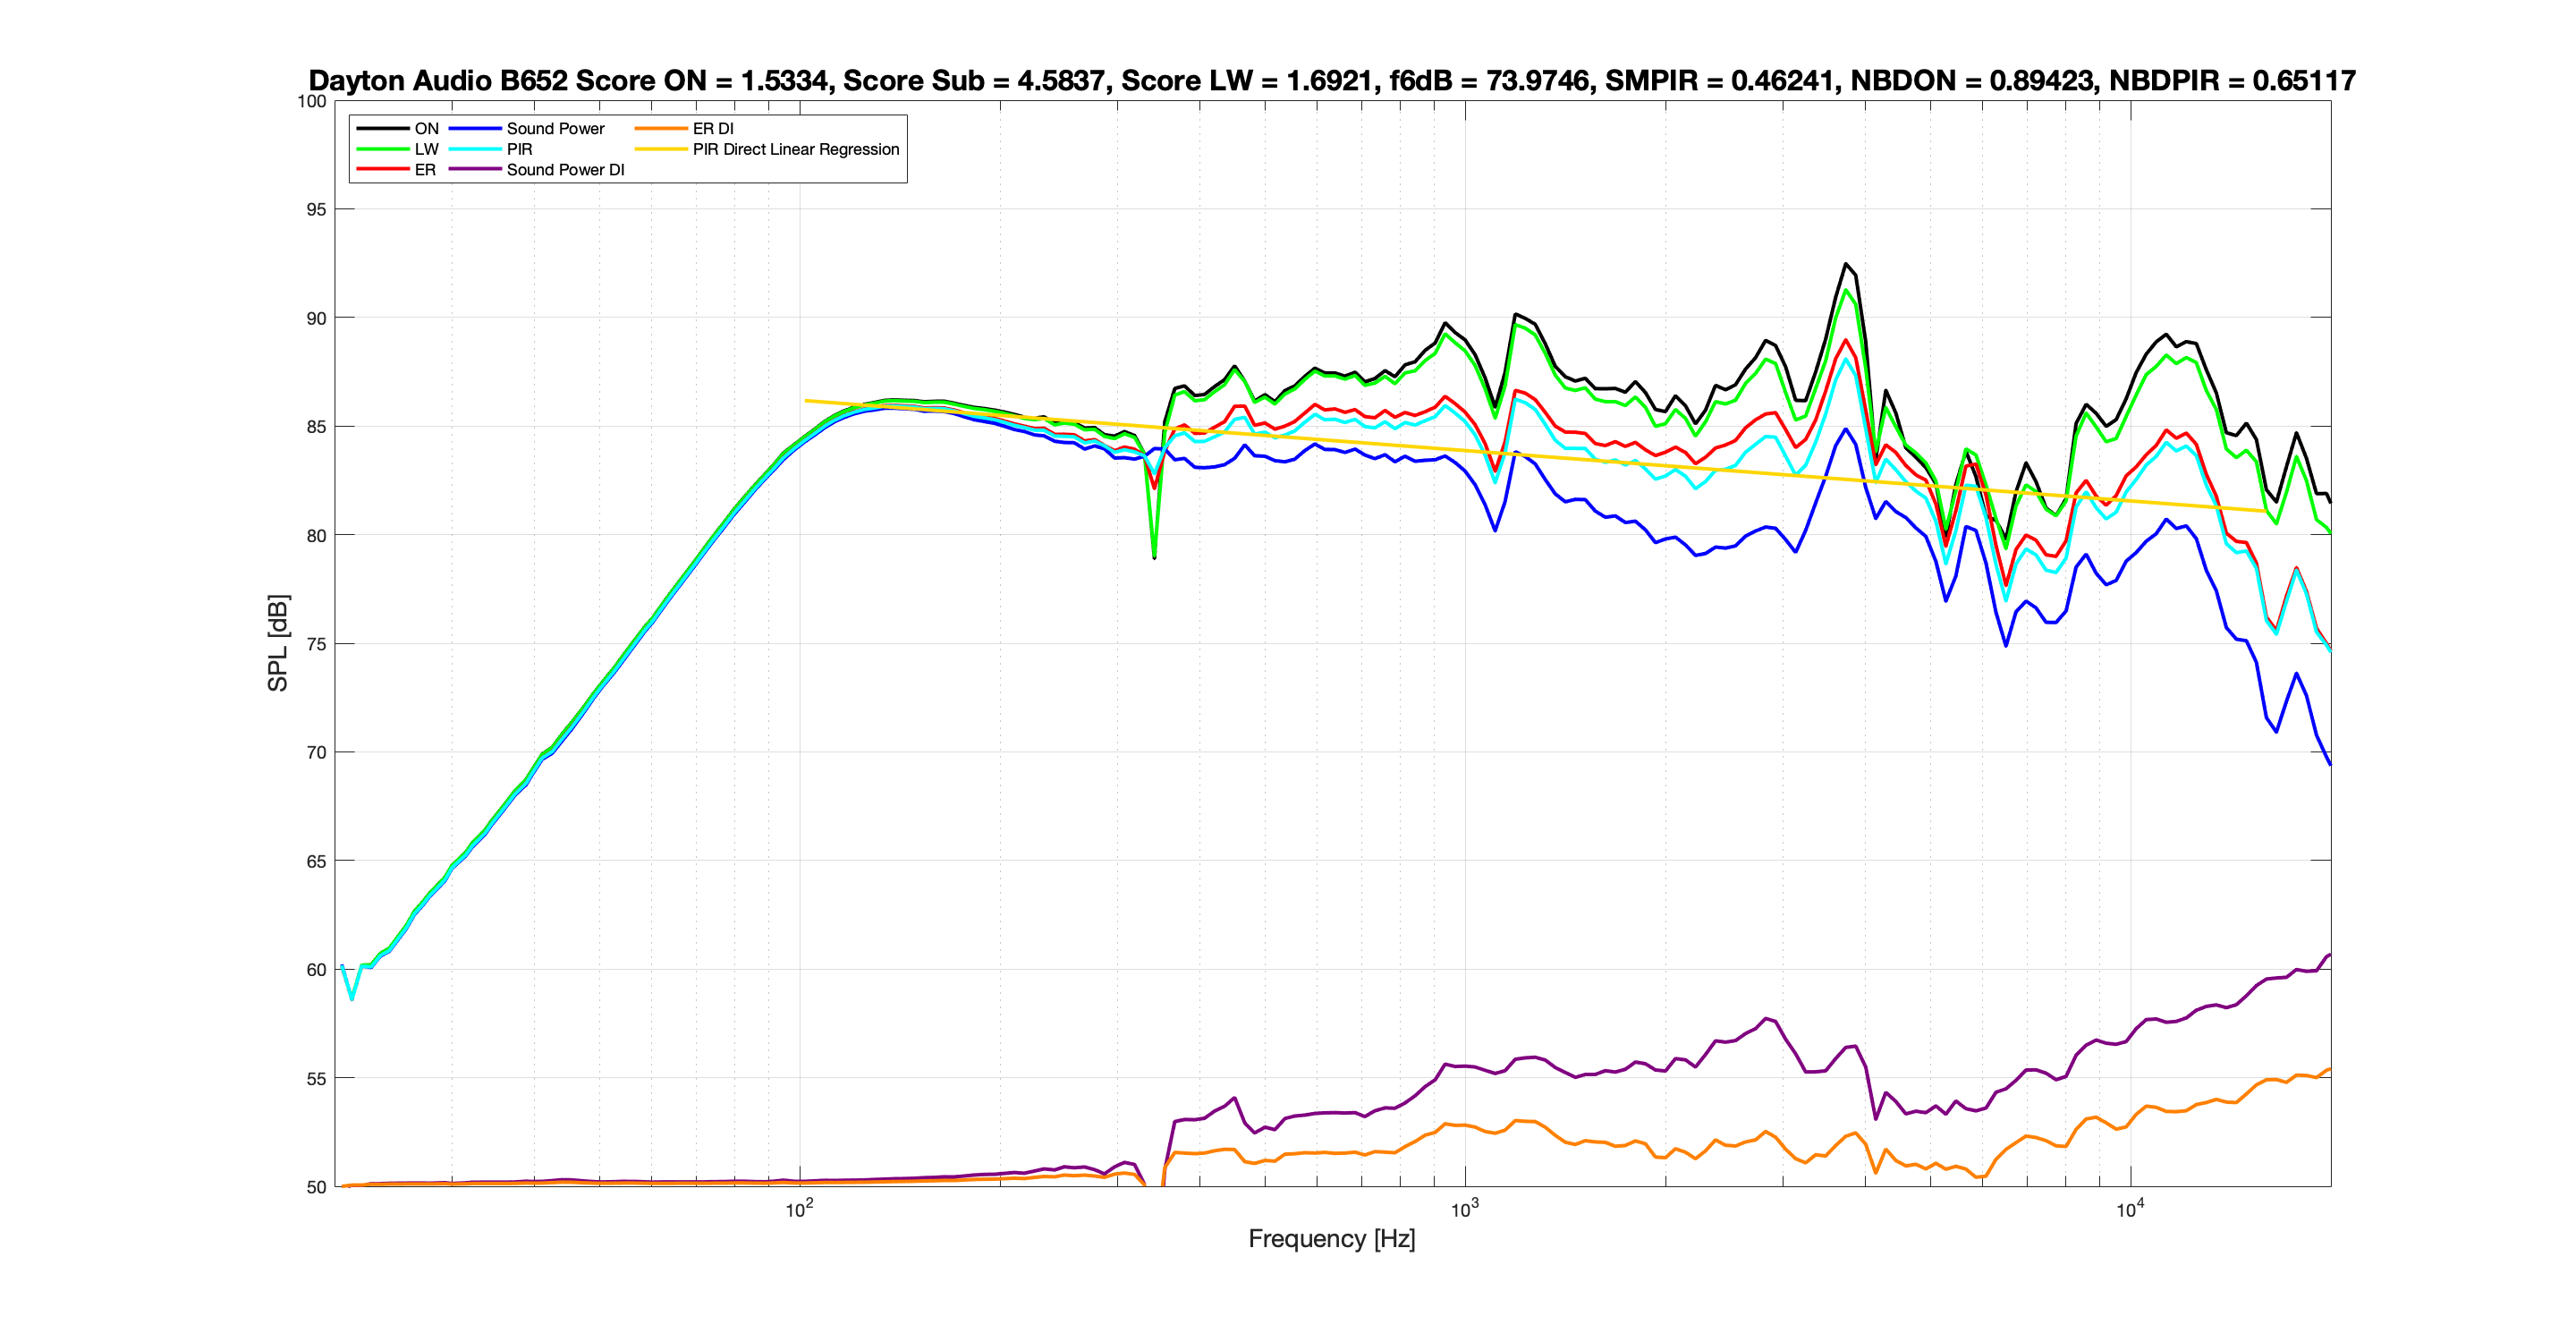Click the cyan PIR legend line sample
This screenshot has width=2576, height=1333.
(474, 149)
